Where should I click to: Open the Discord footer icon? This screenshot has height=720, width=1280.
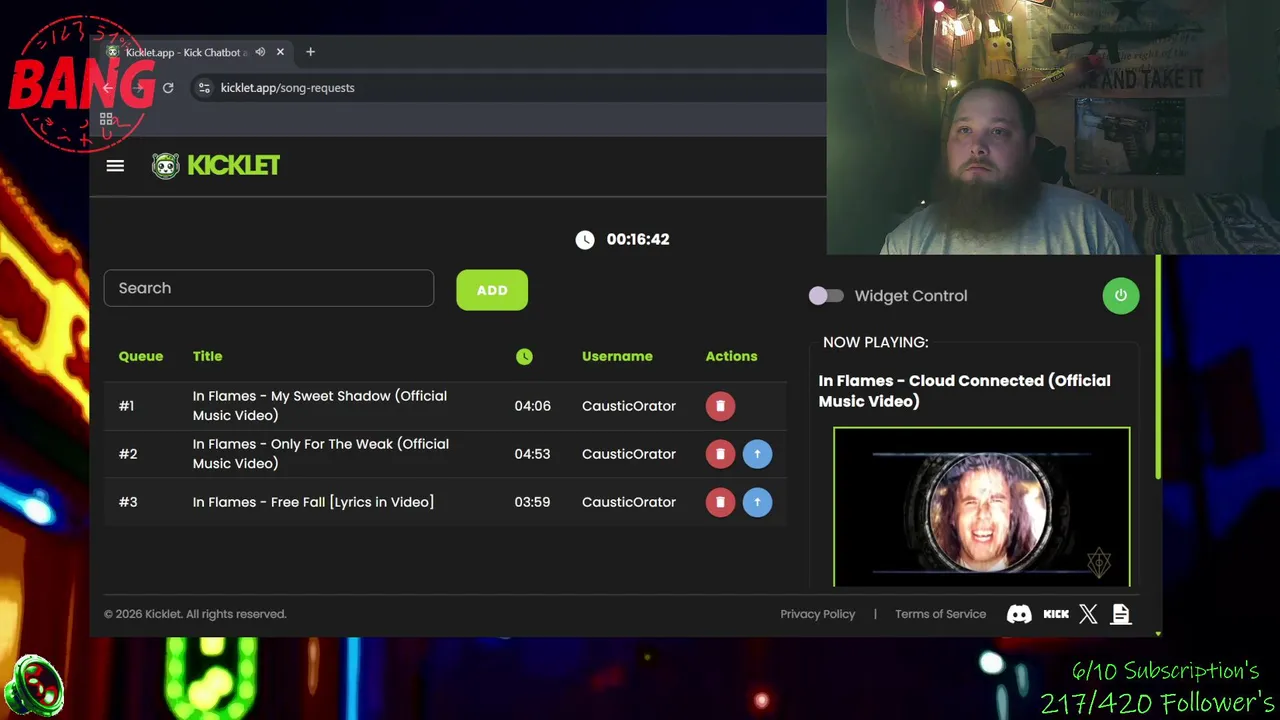(1019, 614)
